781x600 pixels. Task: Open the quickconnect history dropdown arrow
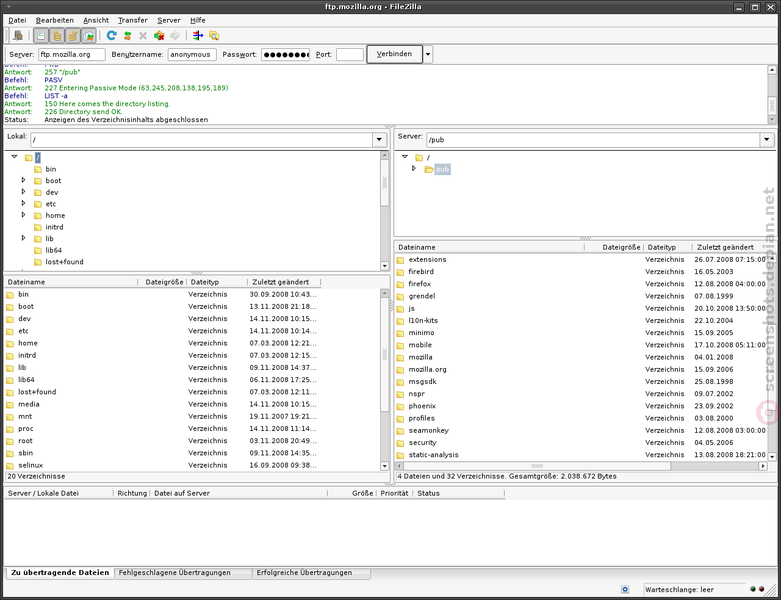[428, 54]
